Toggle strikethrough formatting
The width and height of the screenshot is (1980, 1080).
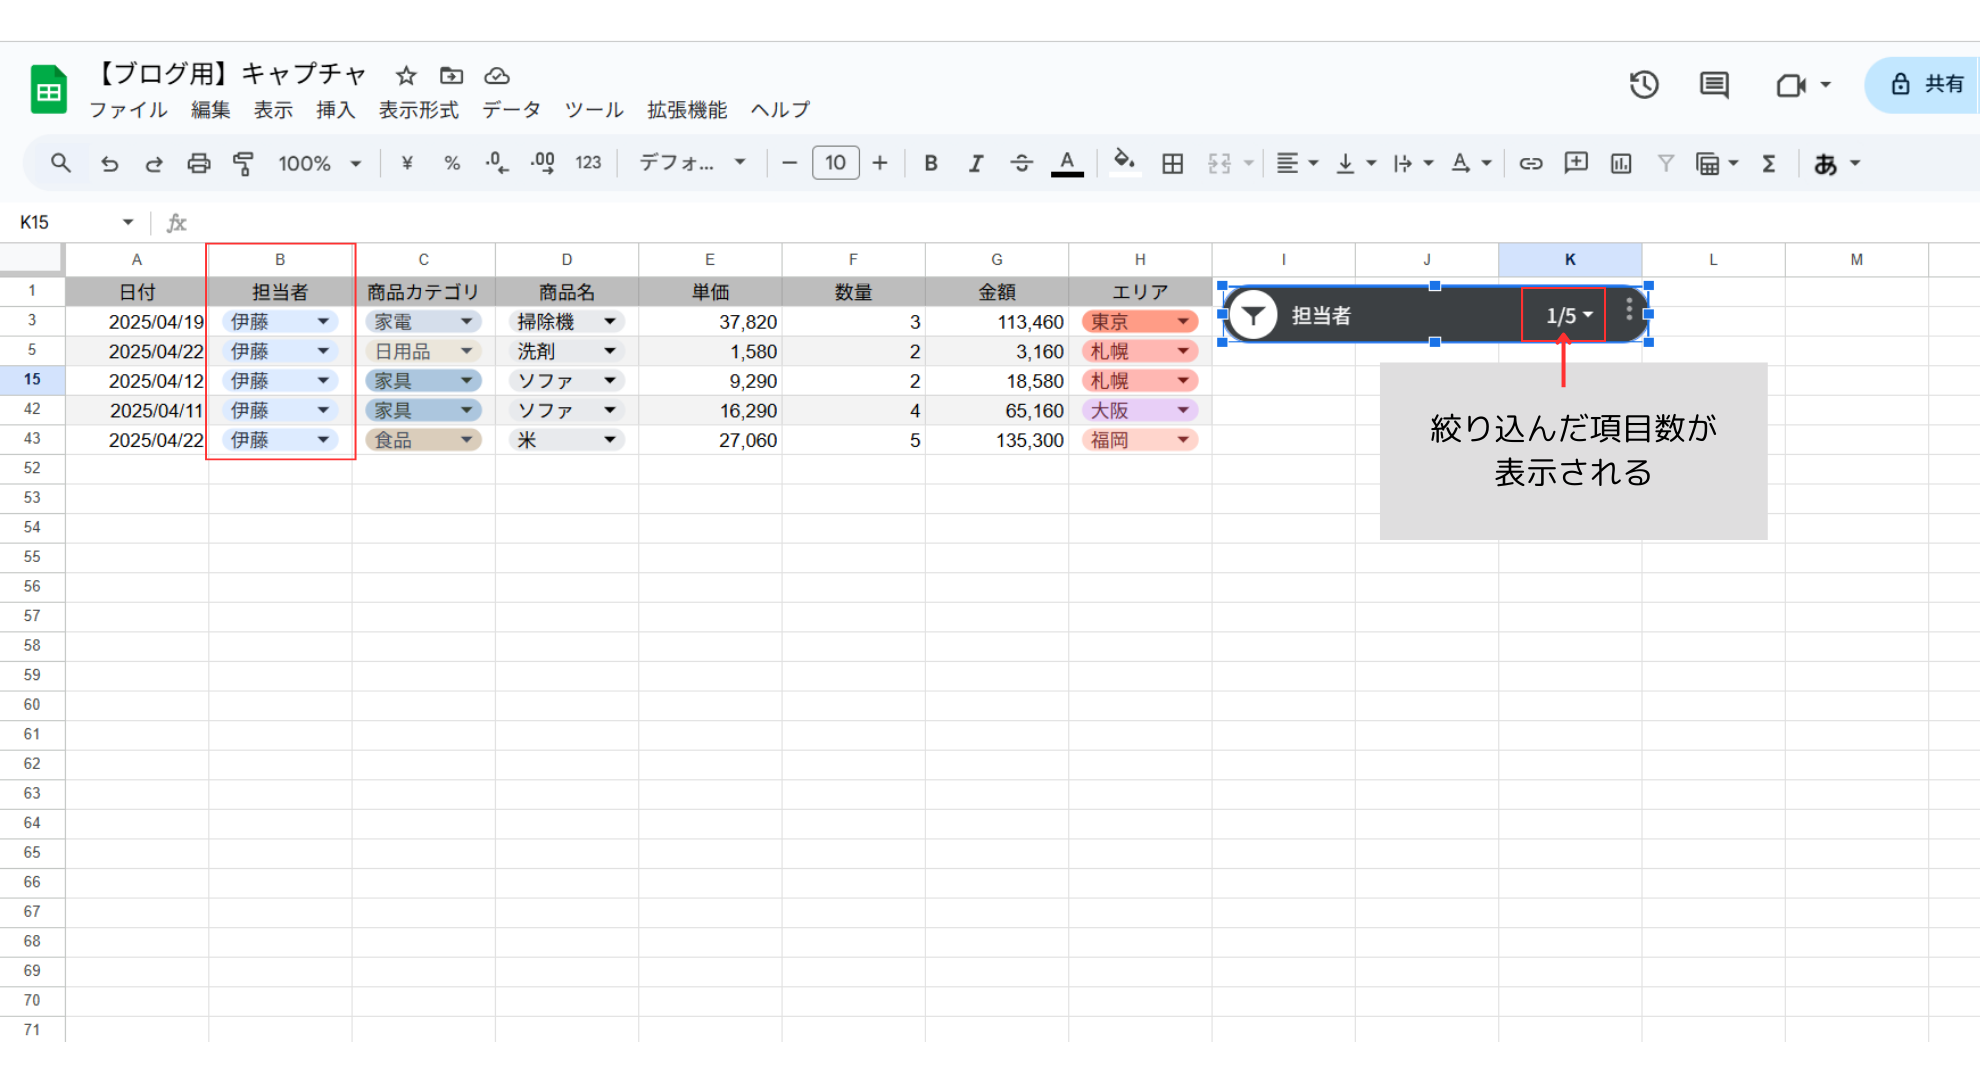pyautogui.click(x=1021, y=163)
